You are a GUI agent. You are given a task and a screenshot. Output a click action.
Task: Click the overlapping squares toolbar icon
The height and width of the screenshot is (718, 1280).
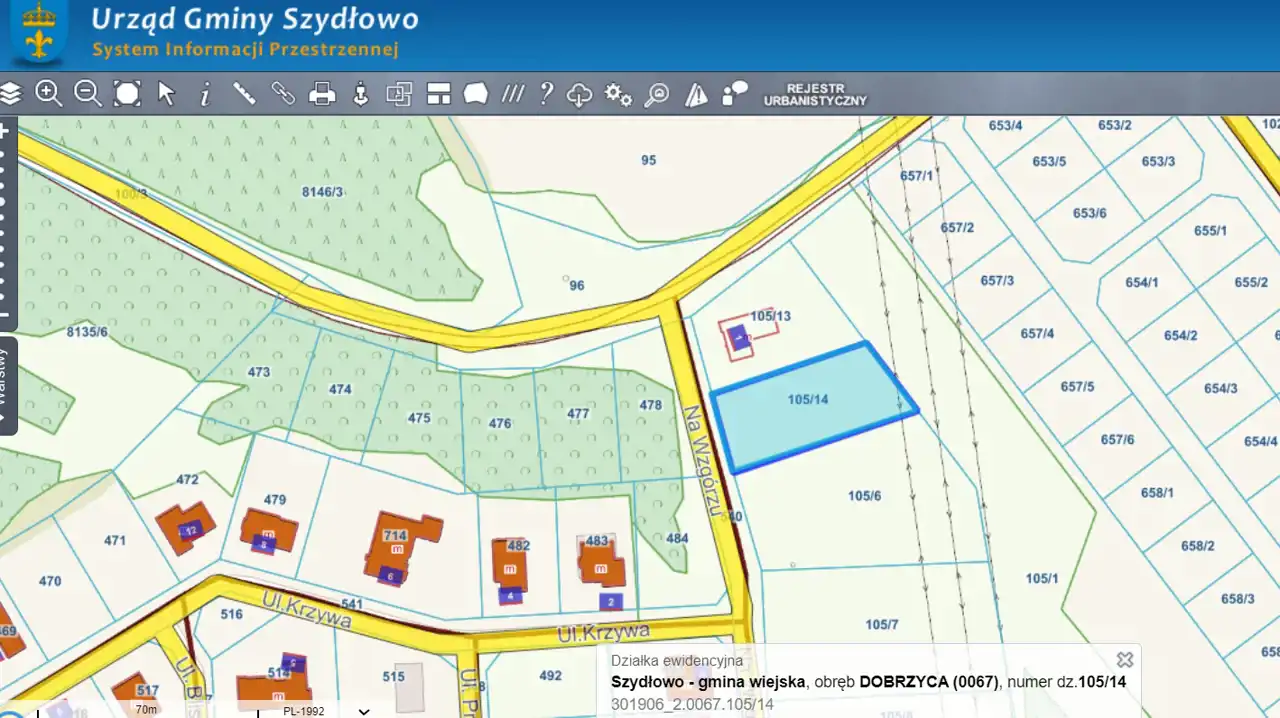pyautogui.click(x=399, y=94)
